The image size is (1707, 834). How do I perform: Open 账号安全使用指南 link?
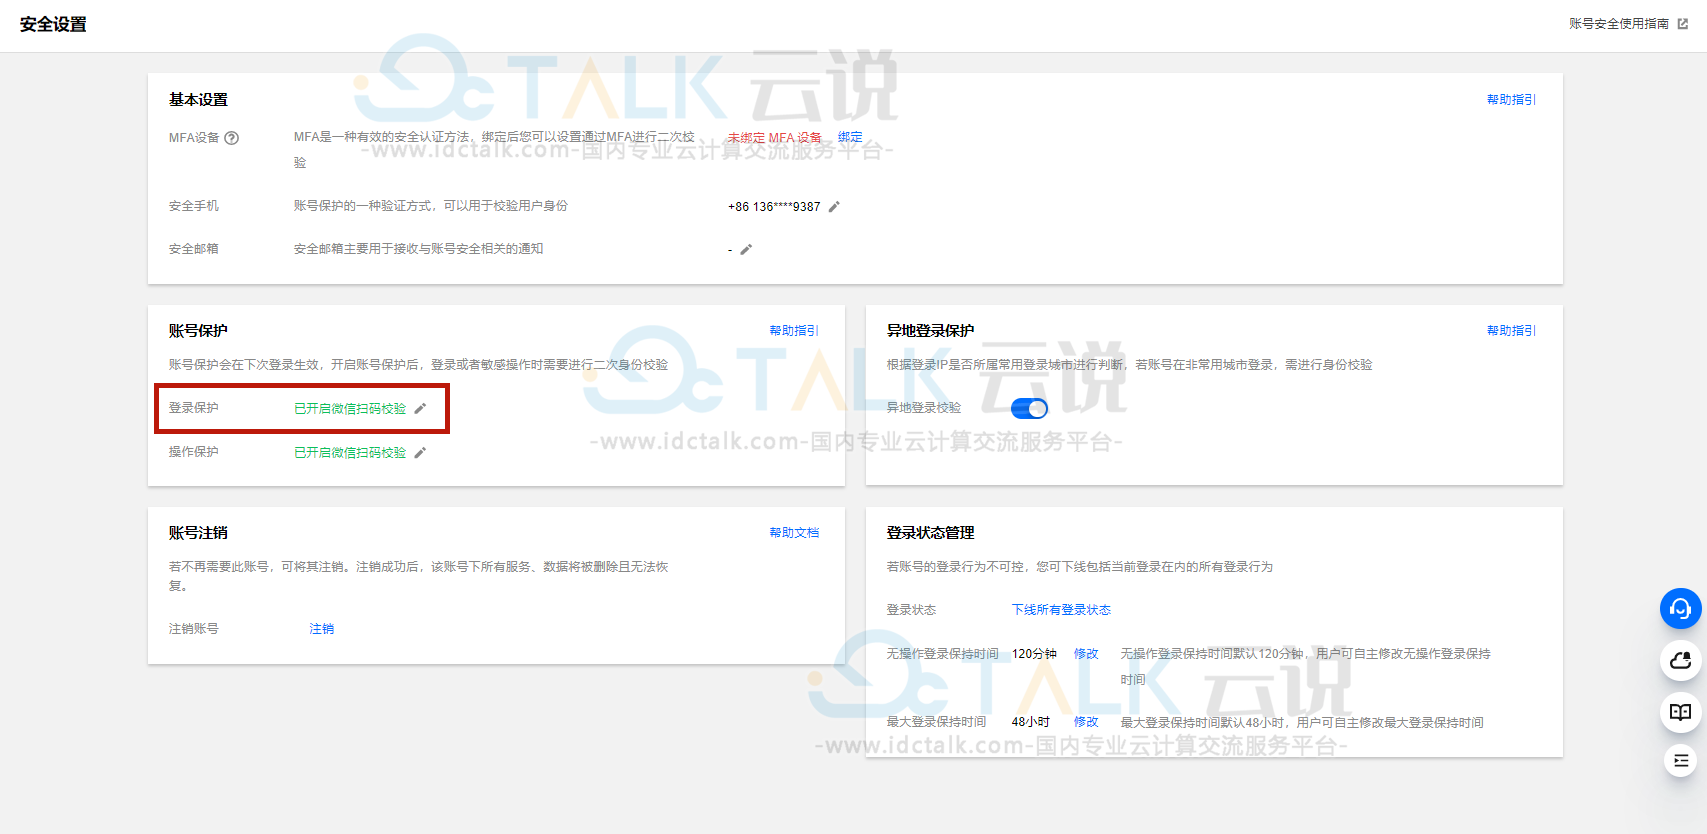(1619, 24)
